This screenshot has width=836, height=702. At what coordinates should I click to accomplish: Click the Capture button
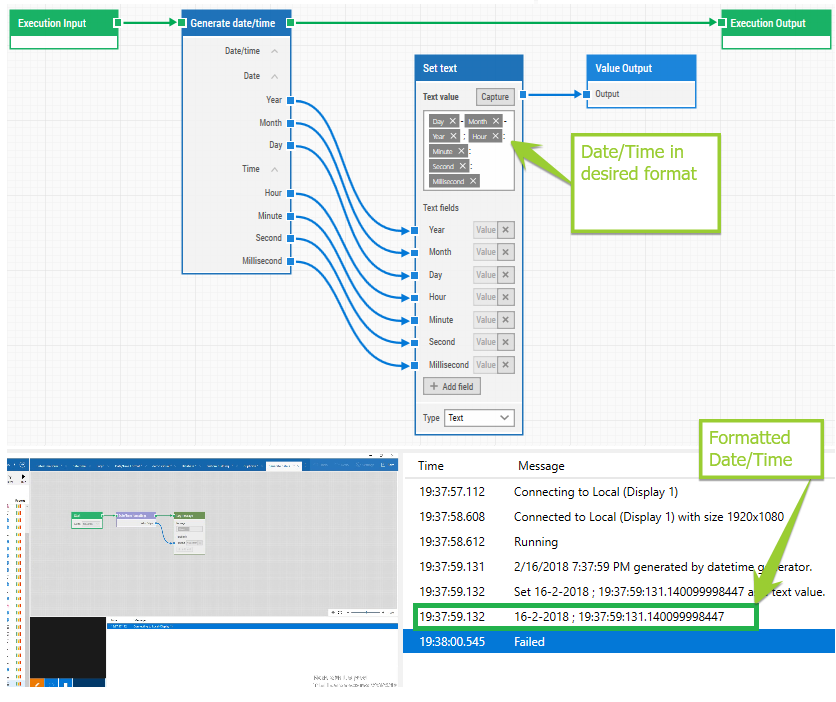click(495, 97)
